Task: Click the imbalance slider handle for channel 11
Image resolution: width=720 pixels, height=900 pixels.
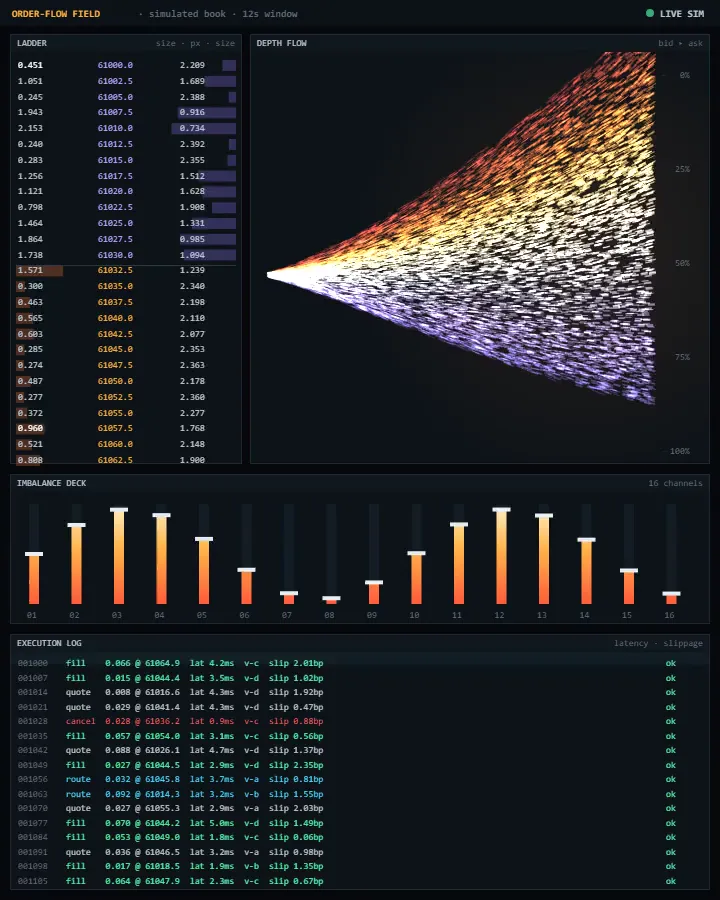Action: tap(459, 524)
